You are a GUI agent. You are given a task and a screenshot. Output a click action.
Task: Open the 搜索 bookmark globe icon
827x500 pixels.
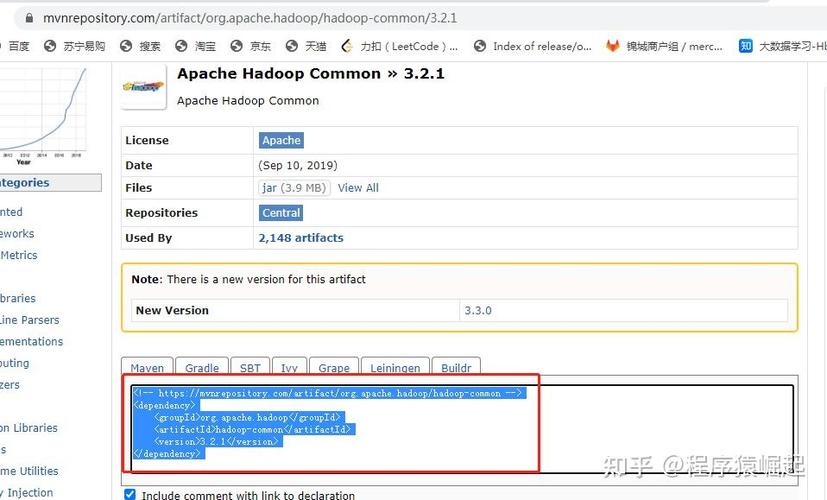tap(126, 46)
